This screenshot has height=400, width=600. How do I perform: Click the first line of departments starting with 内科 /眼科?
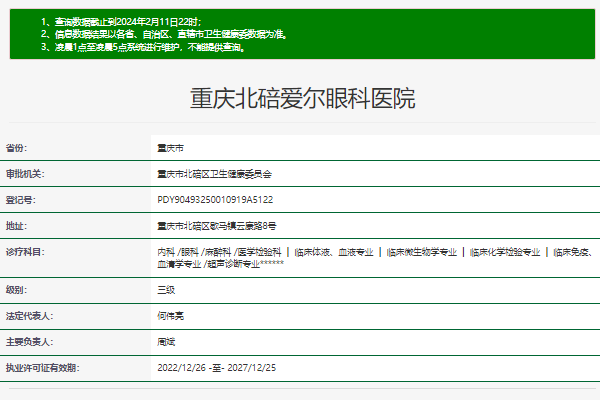point(375,252)
